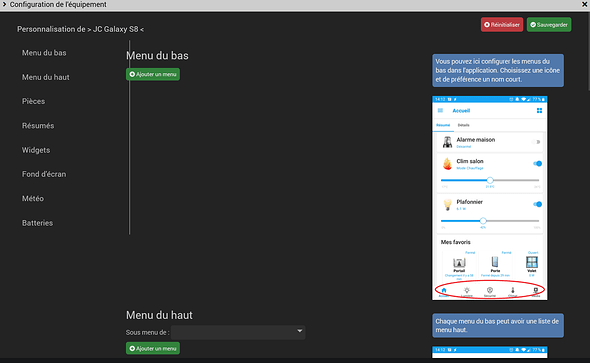Click the Clim salon temperature slider handle
Image resolution: width=590 pixels, height=363 pixels.
click(490, 180)
